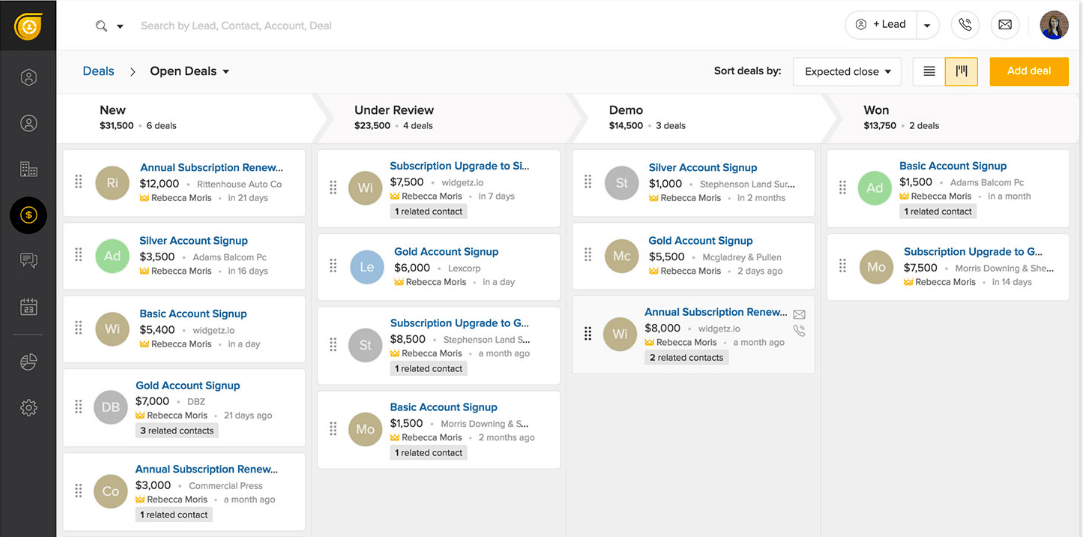
Task: Switch to list view
Action: pos(929,72)
